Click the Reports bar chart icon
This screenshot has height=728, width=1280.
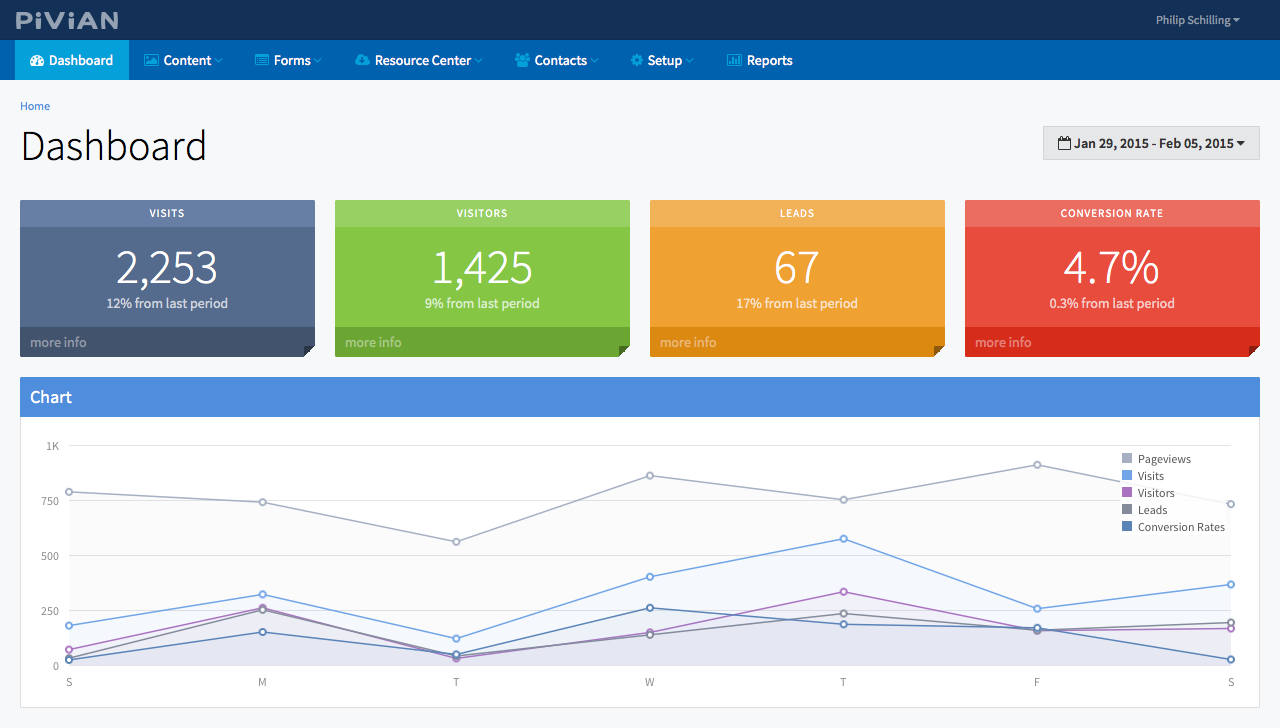coord(734,61)
